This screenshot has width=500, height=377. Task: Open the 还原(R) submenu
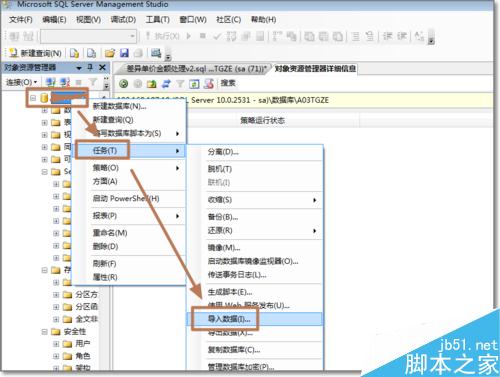(256, 231)
